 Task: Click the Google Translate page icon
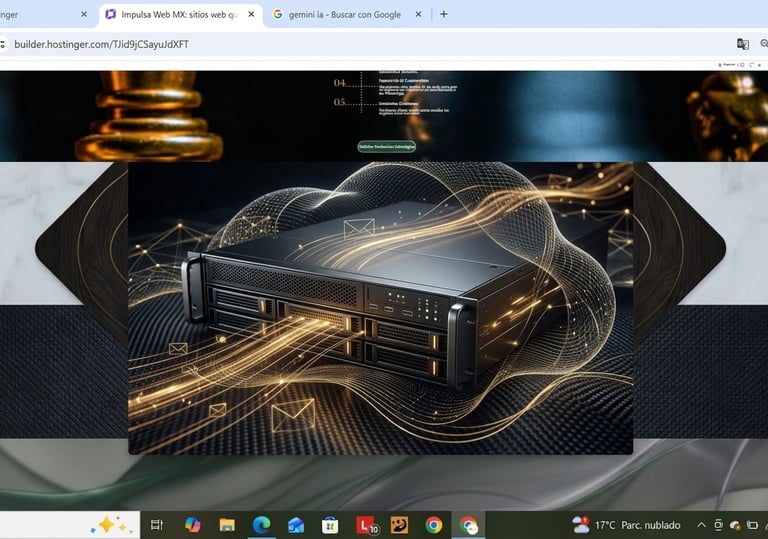(x=743, y=44)
